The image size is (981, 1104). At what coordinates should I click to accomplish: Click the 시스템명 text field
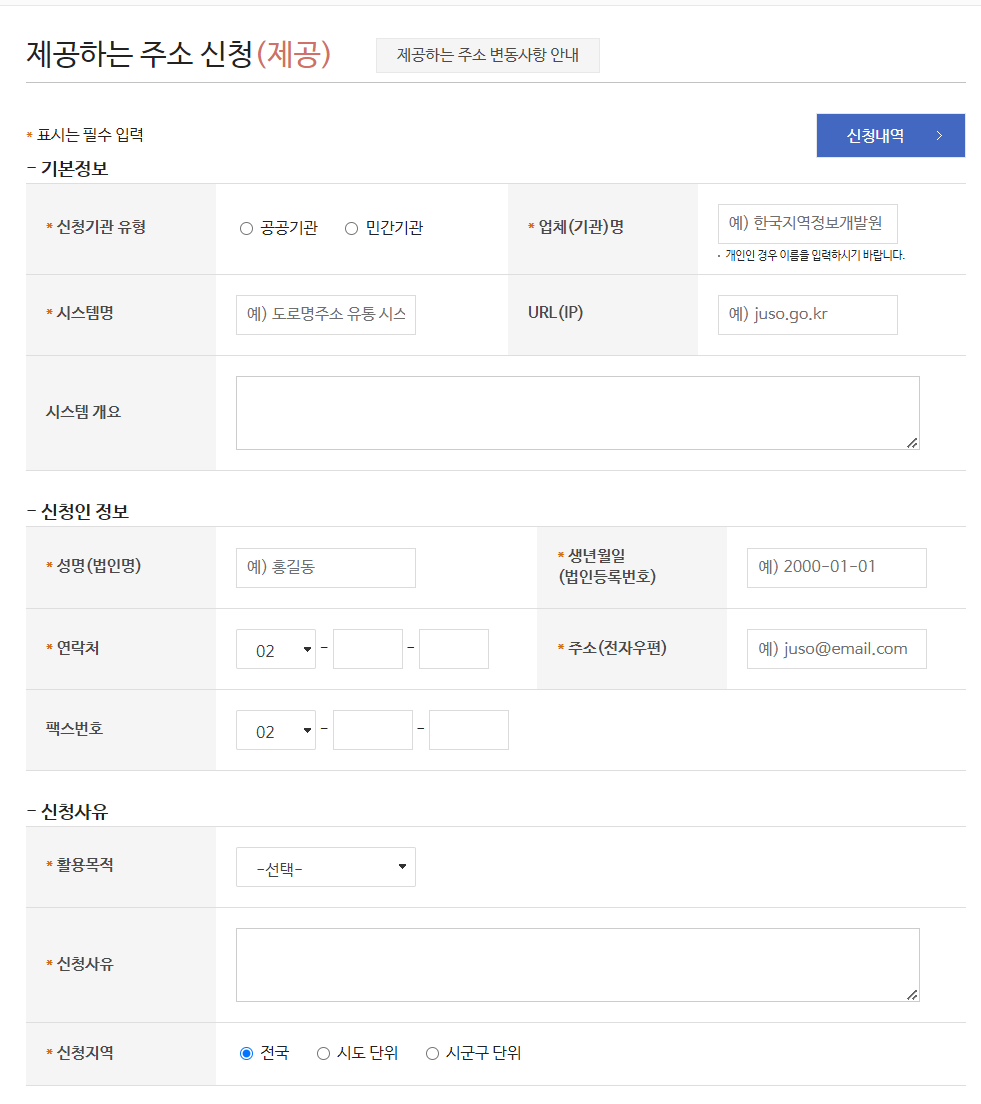pyautogui.click(x=326, y=315)
